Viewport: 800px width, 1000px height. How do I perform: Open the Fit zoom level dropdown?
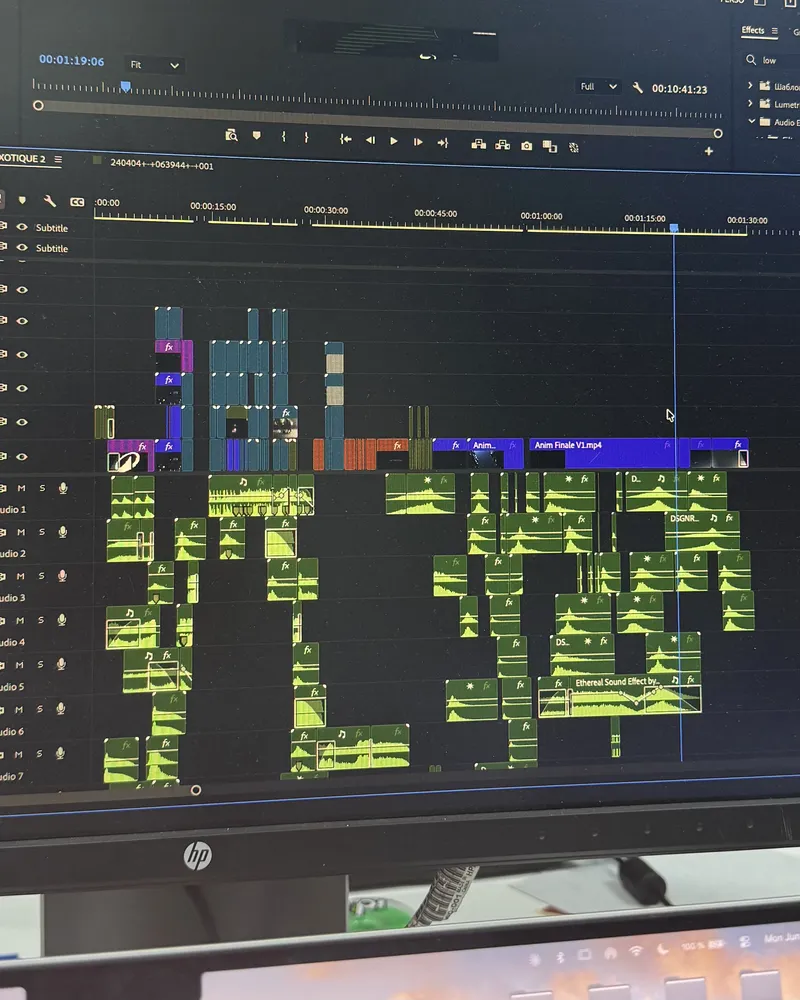click(x=154, y=65)
